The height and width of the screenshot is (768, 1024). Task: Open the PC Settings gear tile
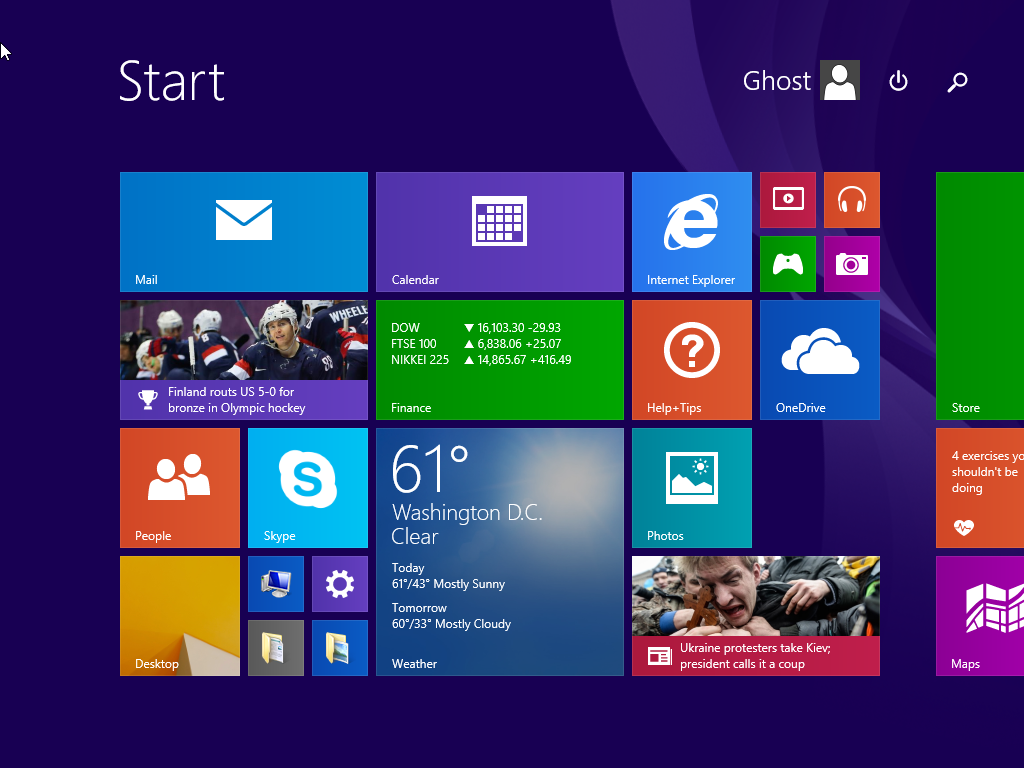point(339,583)
